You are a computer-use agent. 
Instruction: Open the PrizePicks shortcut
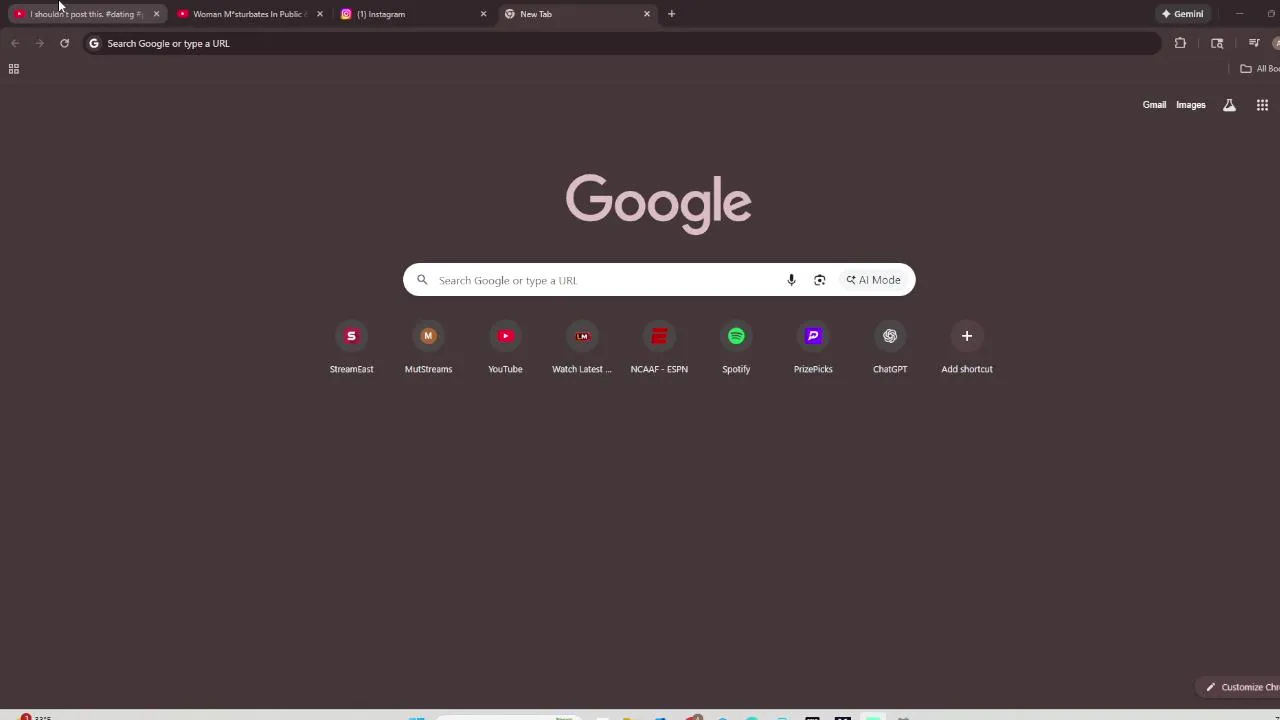813,348
